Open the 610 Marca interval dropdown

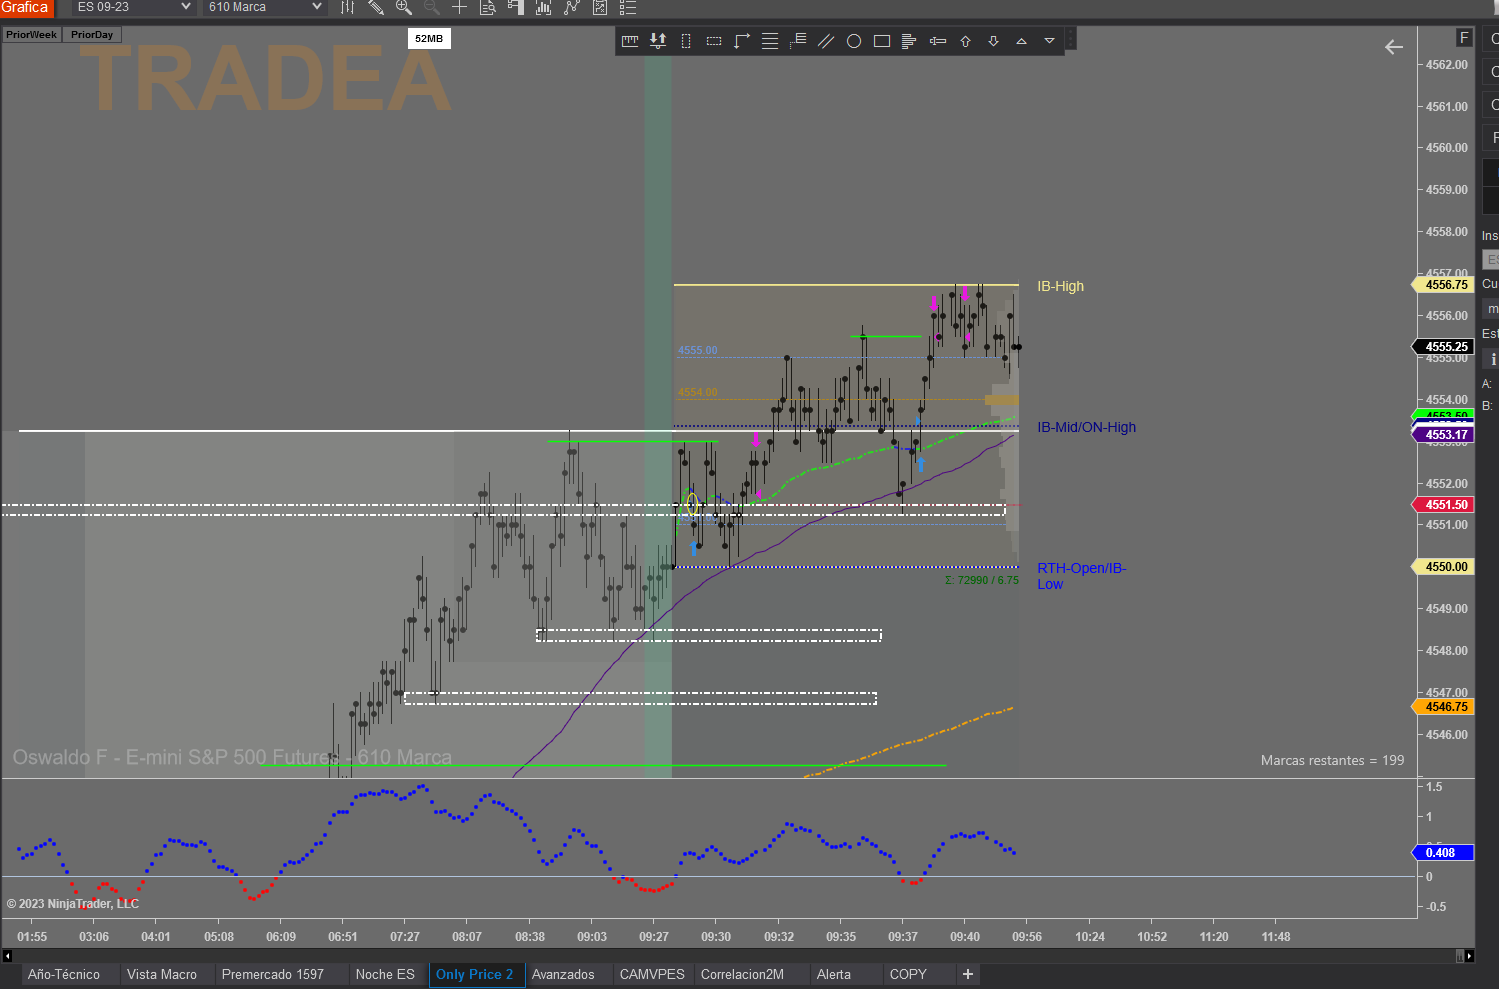pos(265,7)
